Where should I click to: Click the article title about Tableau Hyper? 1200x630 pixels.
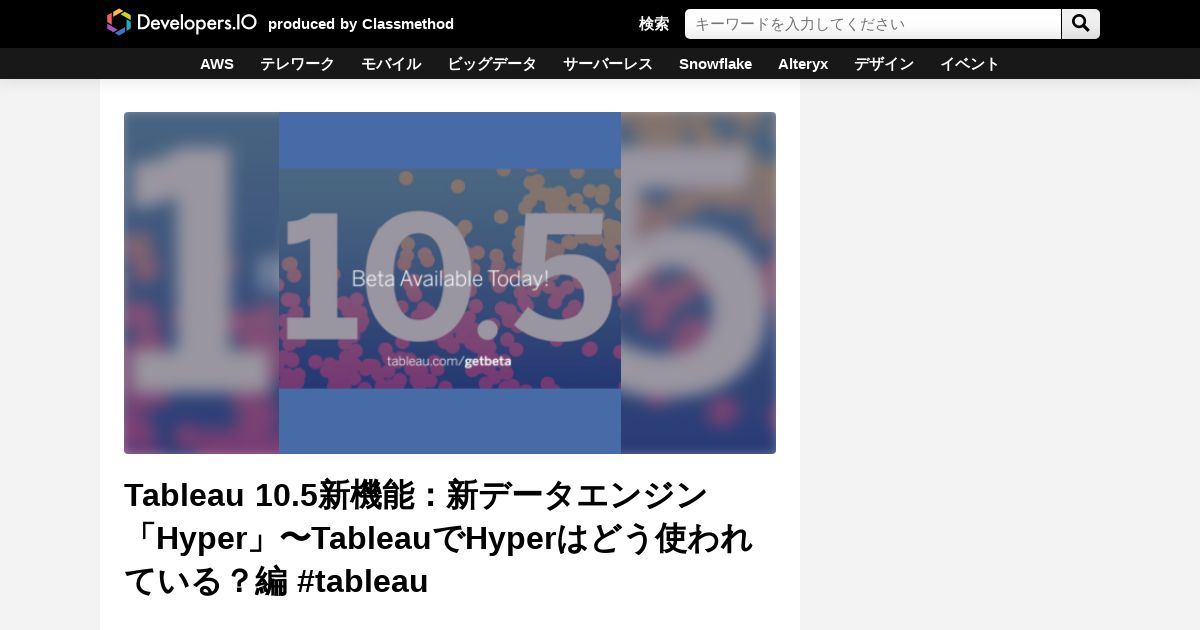[438, 538]
